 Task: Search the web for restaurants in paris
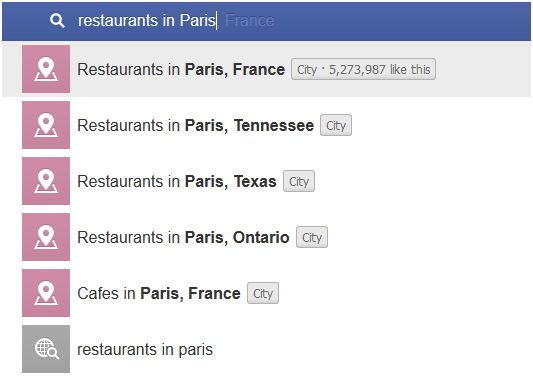tap(266, 349)
